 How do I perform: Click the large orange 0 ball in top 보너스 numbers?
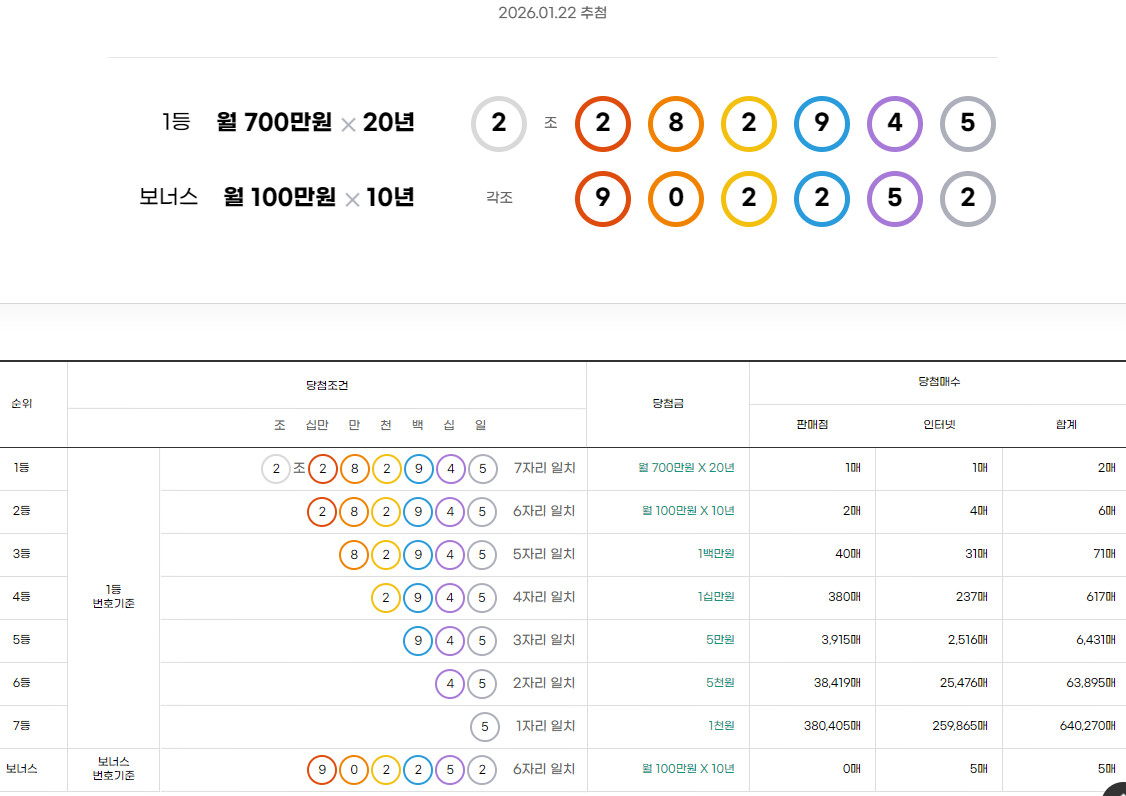pyautogui.click(x=676, y=198)
